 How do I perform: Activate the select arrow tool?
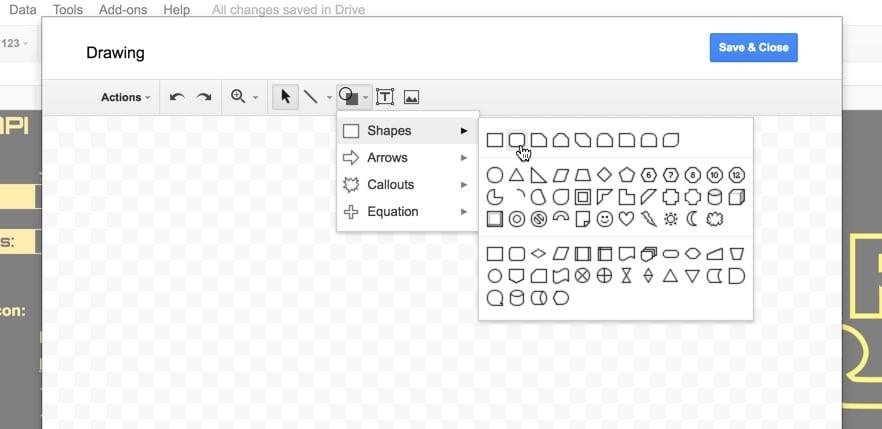(285, 97)
